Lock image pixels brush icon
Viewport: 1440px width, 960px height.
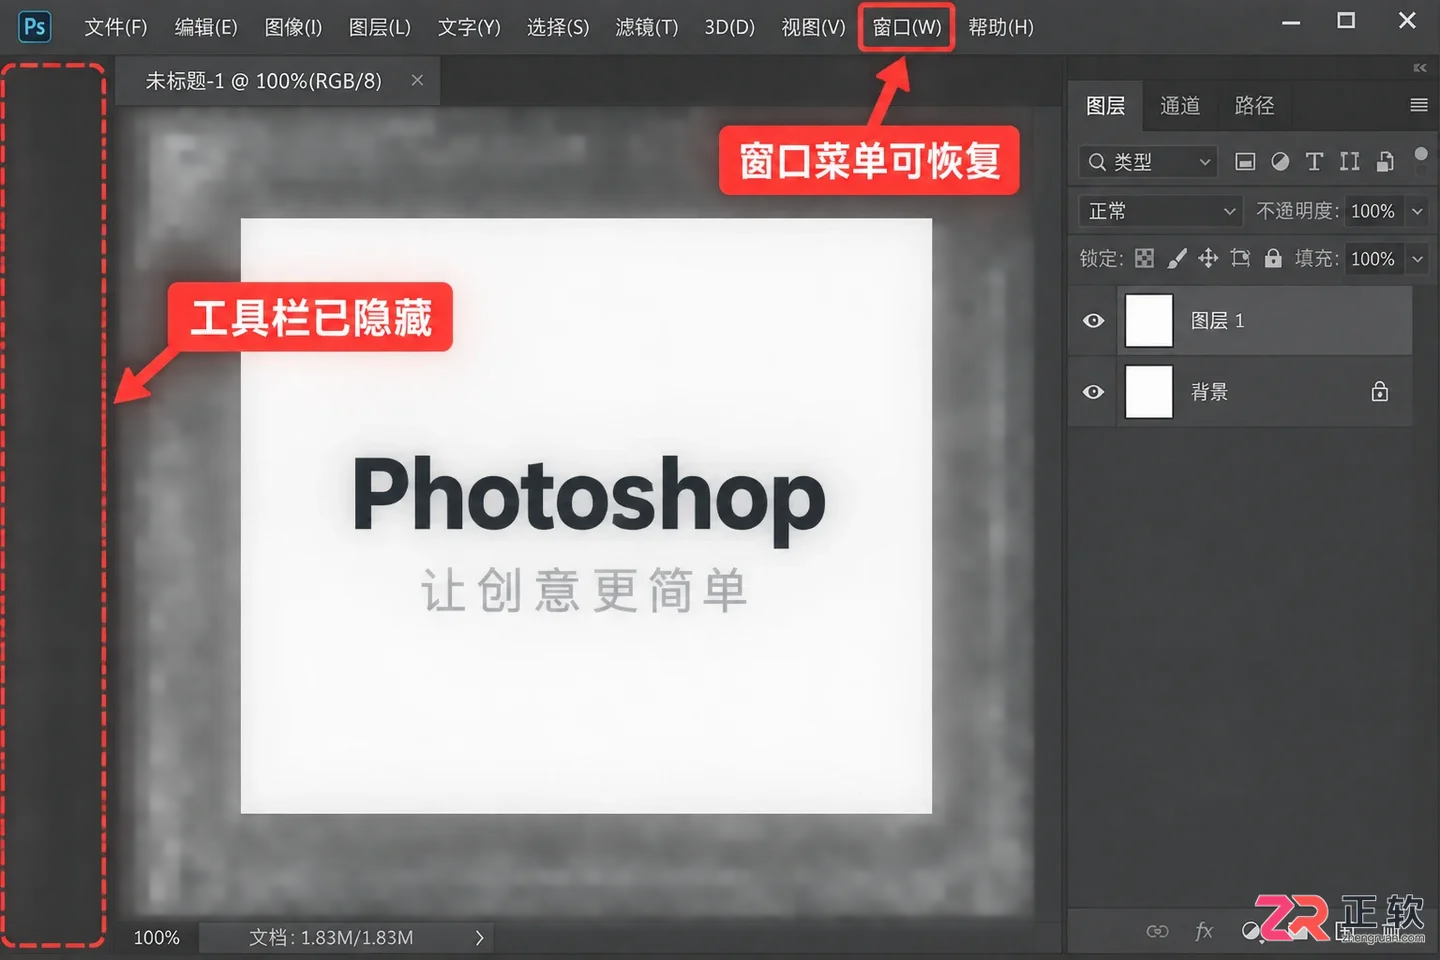[1177, 259]
